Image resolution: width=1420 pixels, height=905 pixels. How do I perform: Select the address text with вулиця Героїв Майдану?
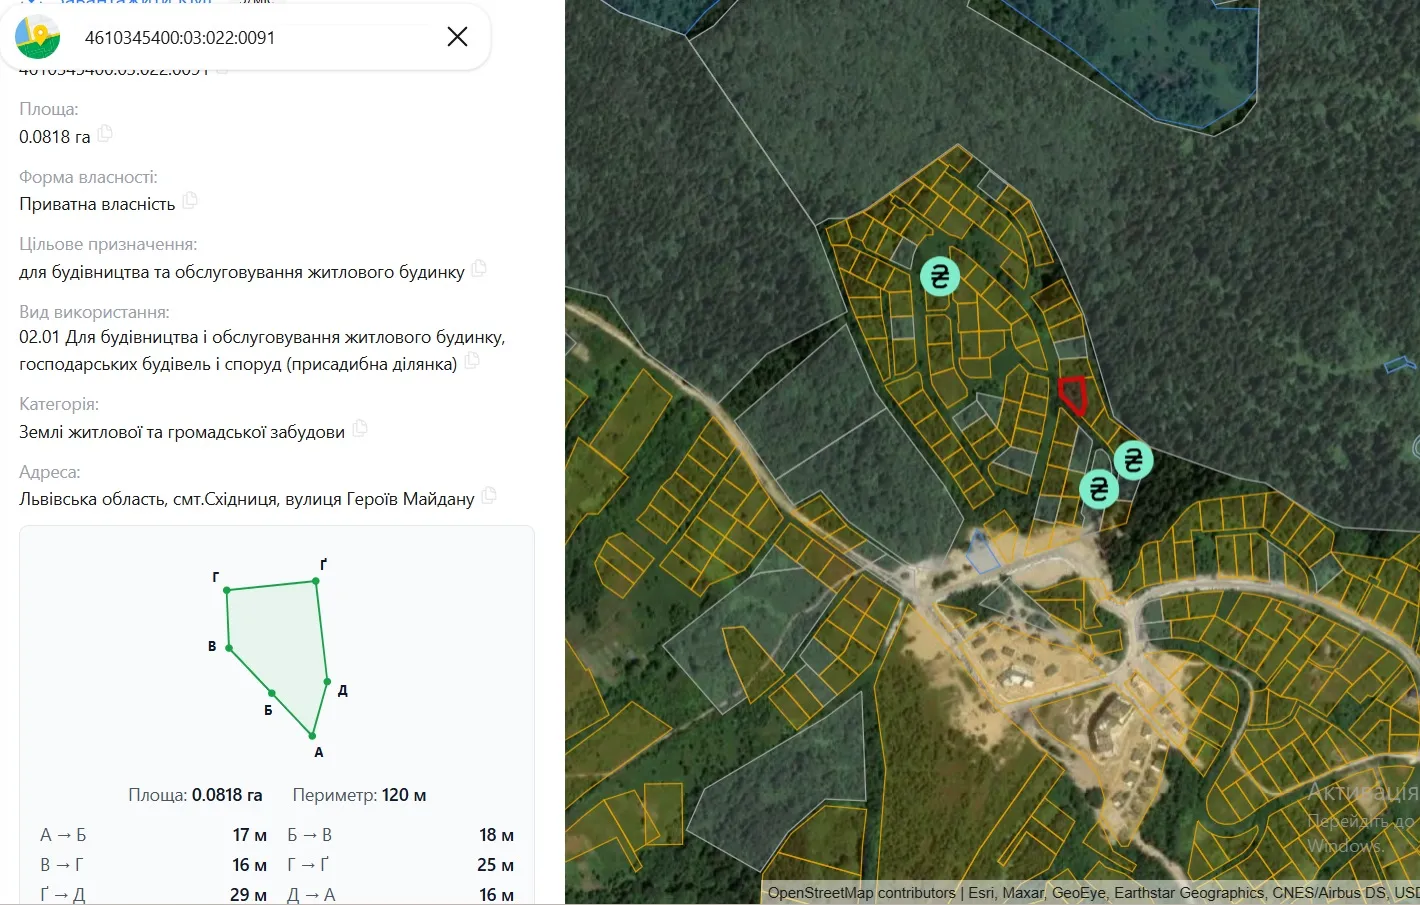pos(247,499)
